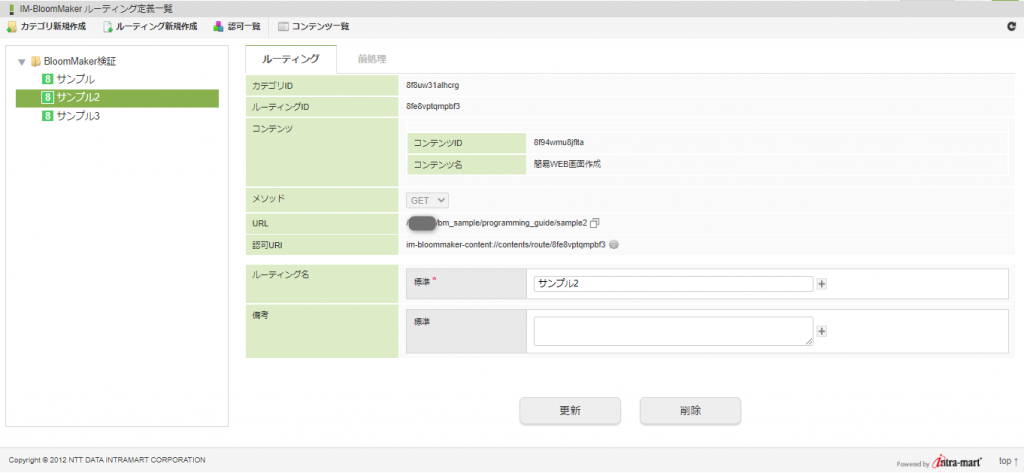Click the content name 簡易WEB画面作成
This screenshot has width=1024, height=473.
tap(567, 165)
